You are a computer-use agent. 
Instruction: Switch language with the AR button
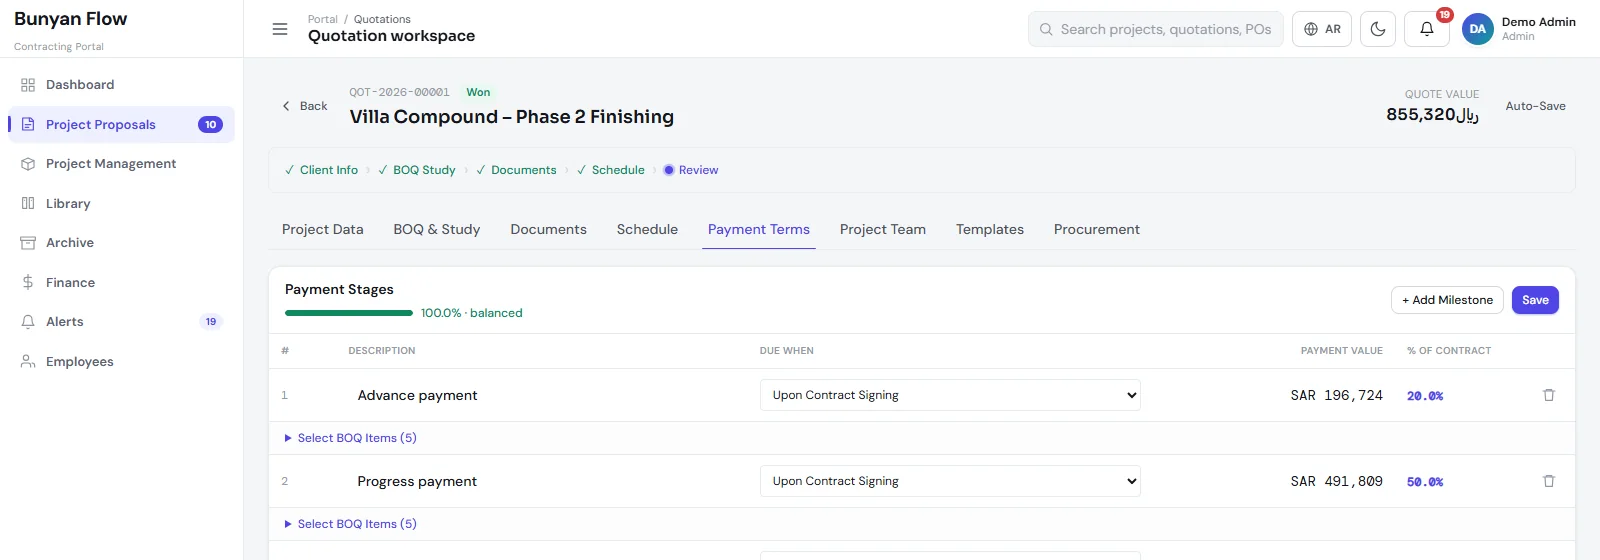coord(1322,29)
